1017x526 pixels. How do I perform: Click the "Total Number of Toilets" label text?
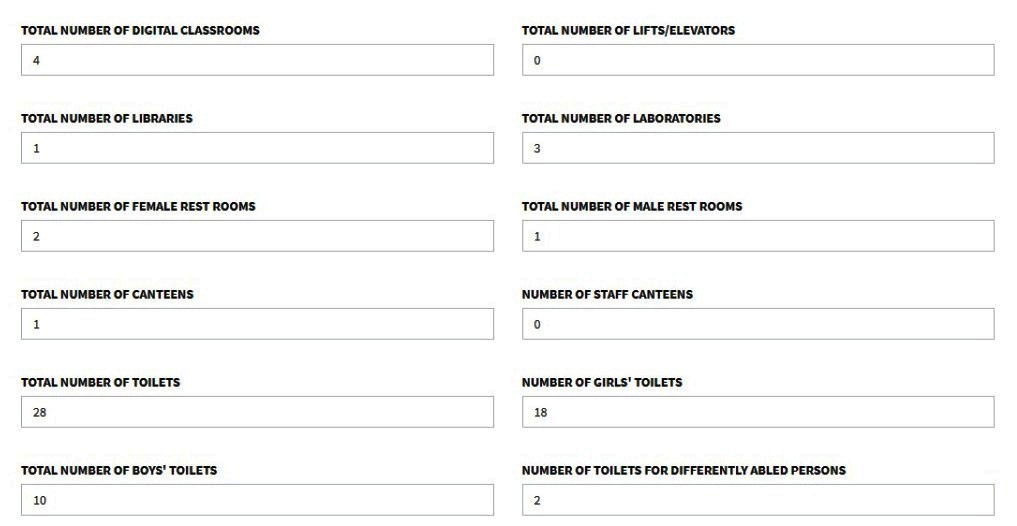(x=100, y=383)
